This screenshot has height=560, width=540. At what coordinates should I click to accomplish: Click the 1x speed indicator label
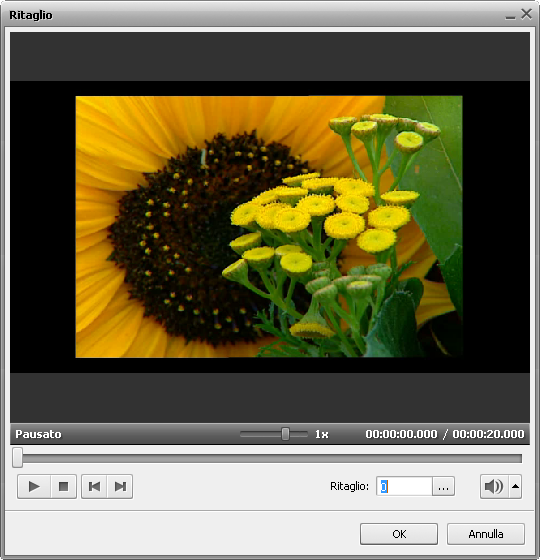pyautogui.click(x=321, y=434)
